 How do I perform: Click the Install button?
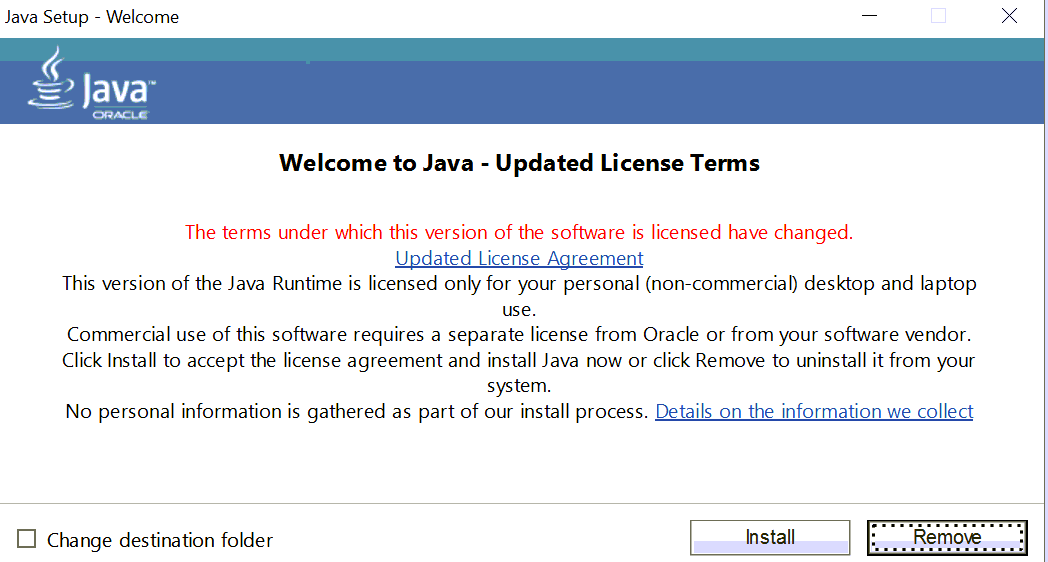tap(770, 537)
